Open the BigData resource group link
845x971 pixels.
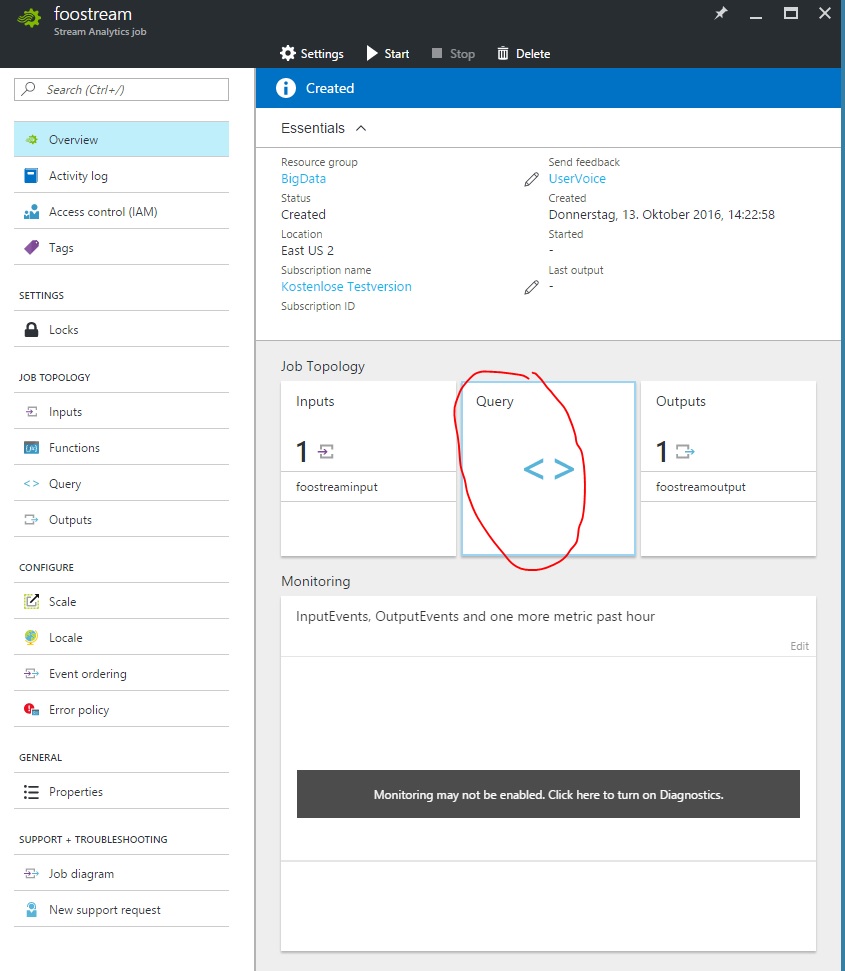click(303, 179)
